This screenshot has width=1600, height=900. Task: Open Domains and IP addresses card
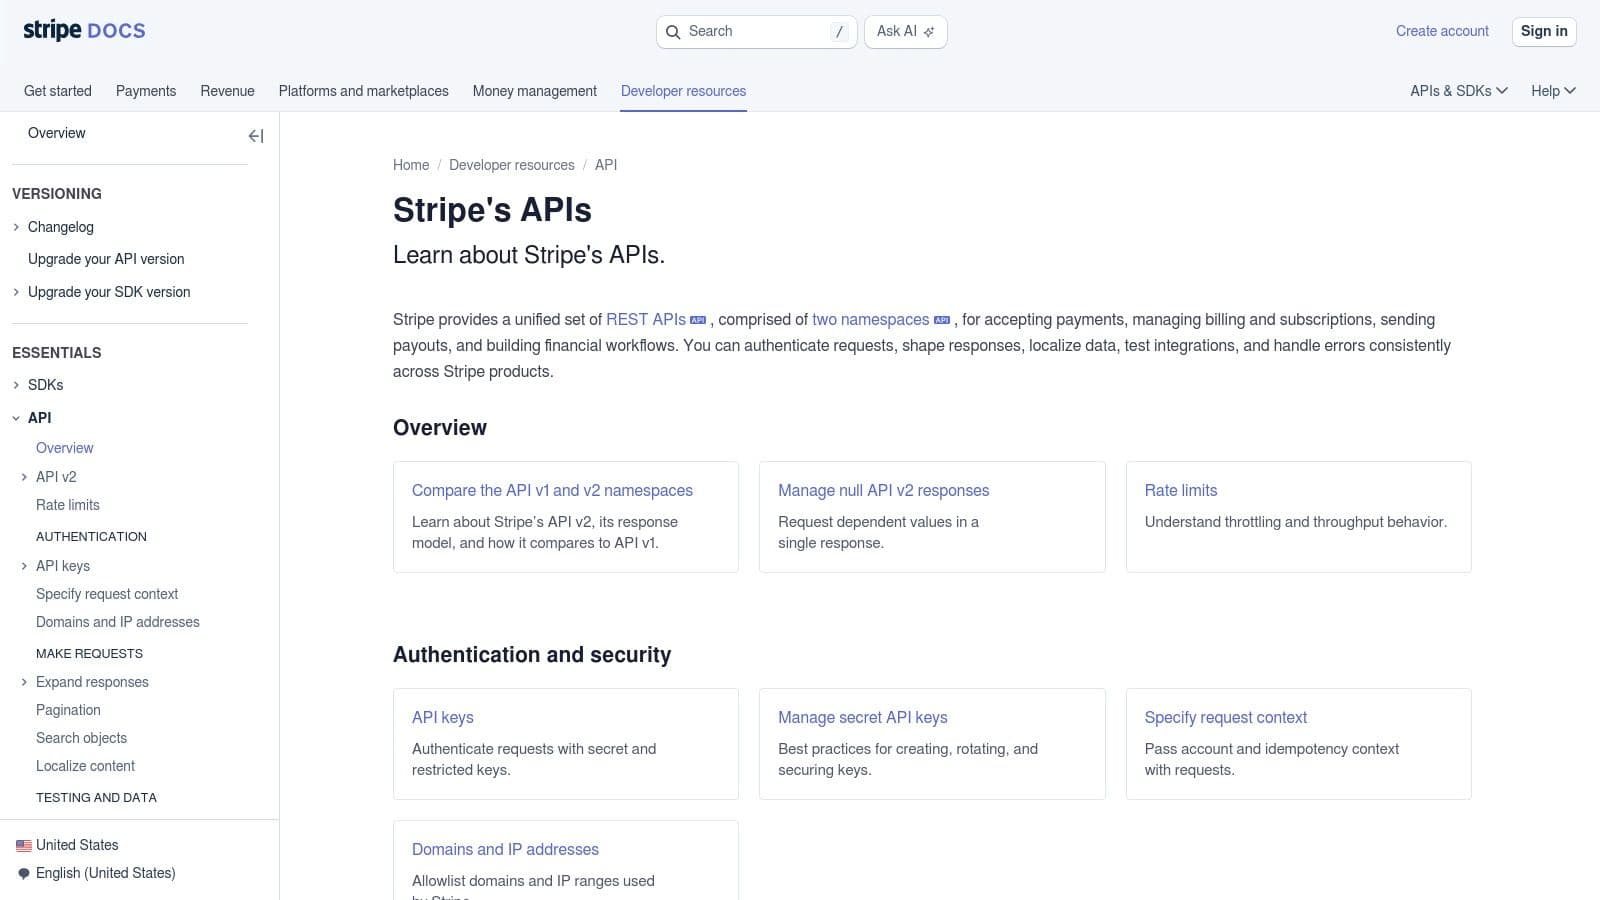tap(566, 861)
